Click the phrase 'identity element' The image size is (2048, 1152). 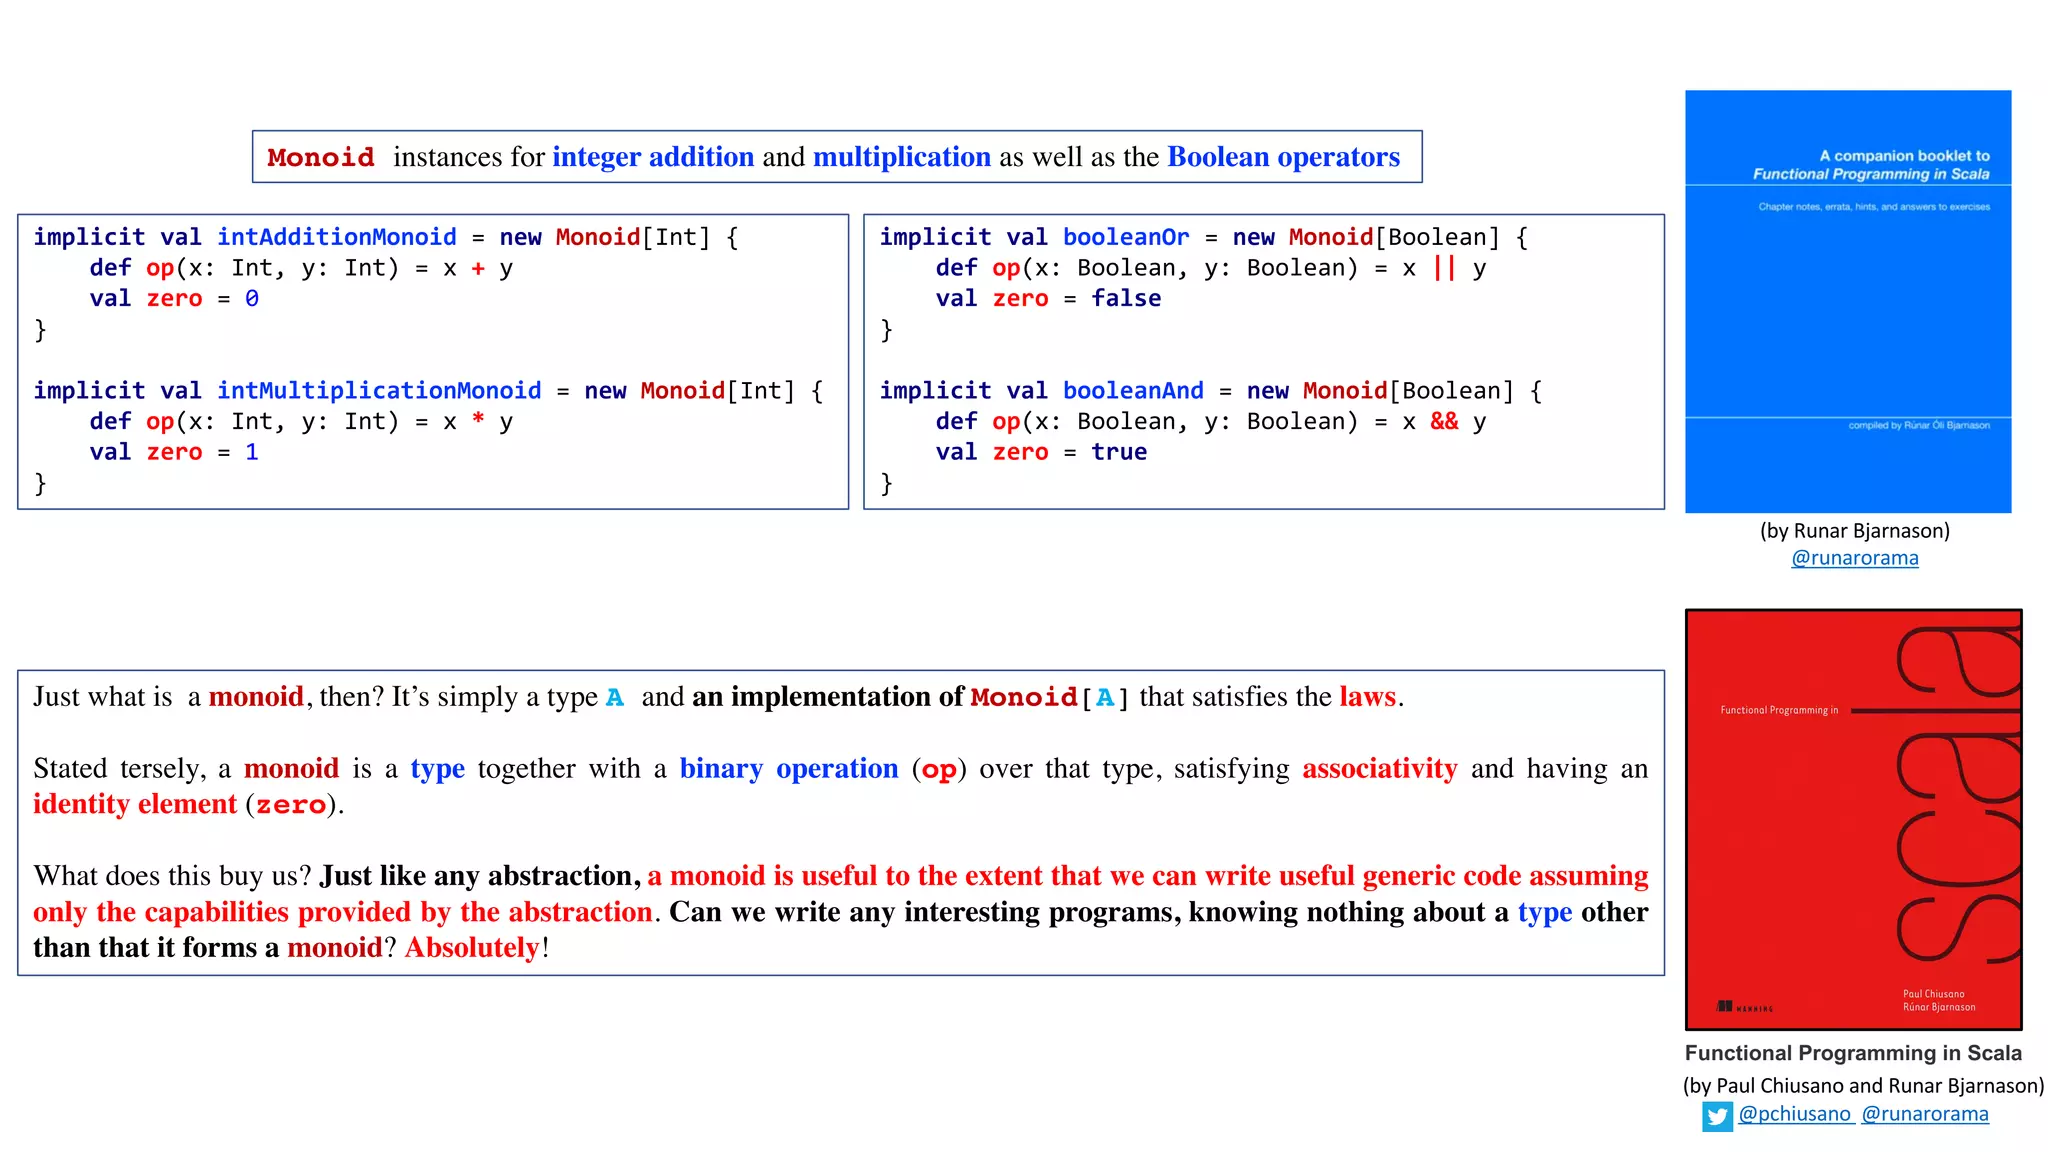coord(135,805)
